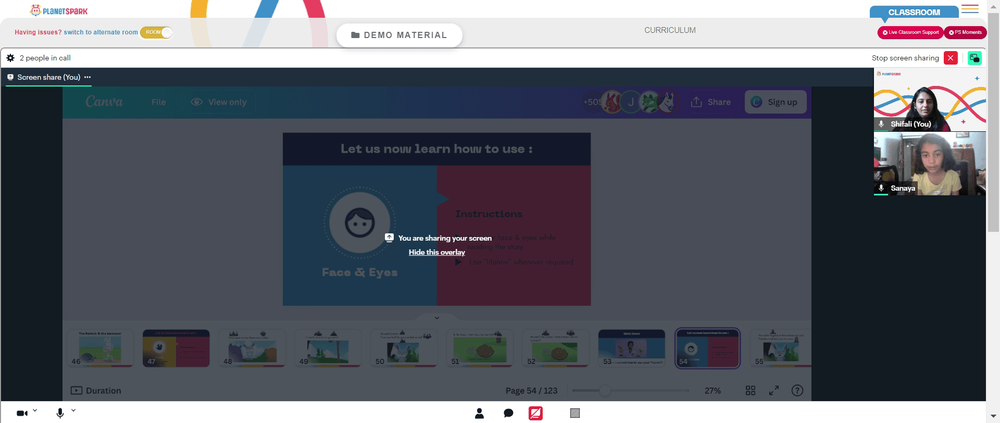The image size is (1000, 423).
Task: Click Sanaya video tile
Action: (929, 163)
